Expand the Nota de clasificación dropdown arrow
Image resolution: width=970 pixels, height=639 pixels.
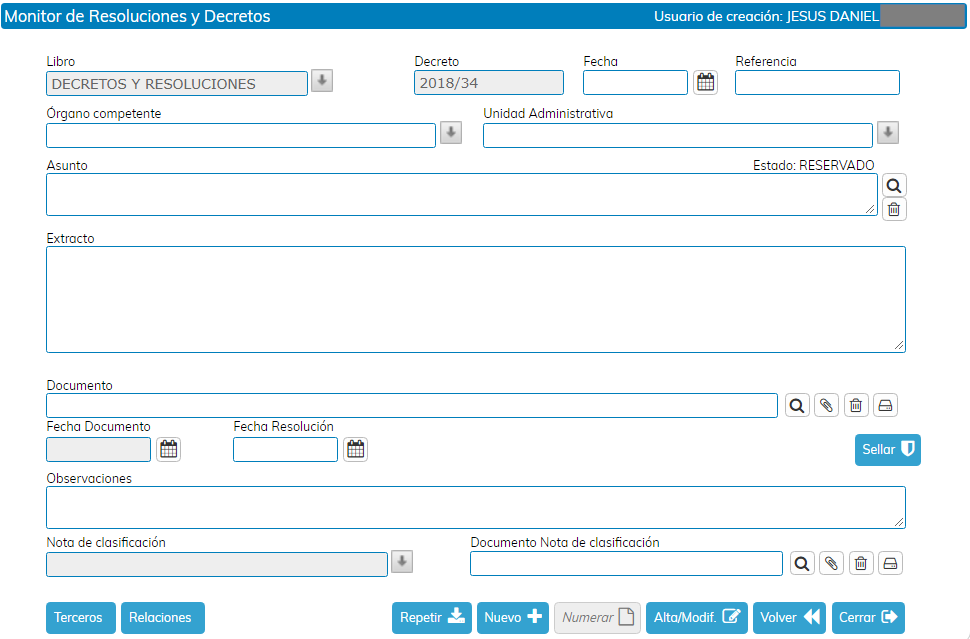(x=402, y=562)
